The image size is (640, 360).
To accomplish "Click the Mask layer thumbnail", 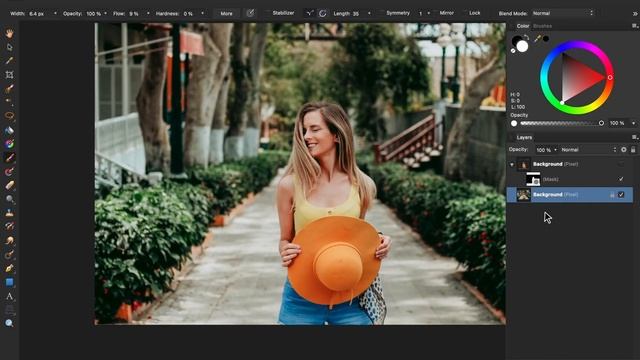I will point(533,179).
